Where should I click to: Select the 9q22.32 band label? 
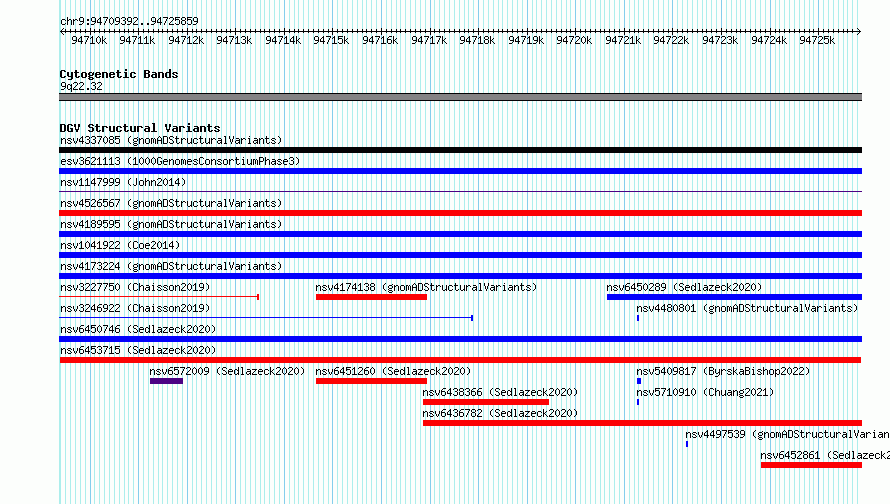(x=81, y=86)
